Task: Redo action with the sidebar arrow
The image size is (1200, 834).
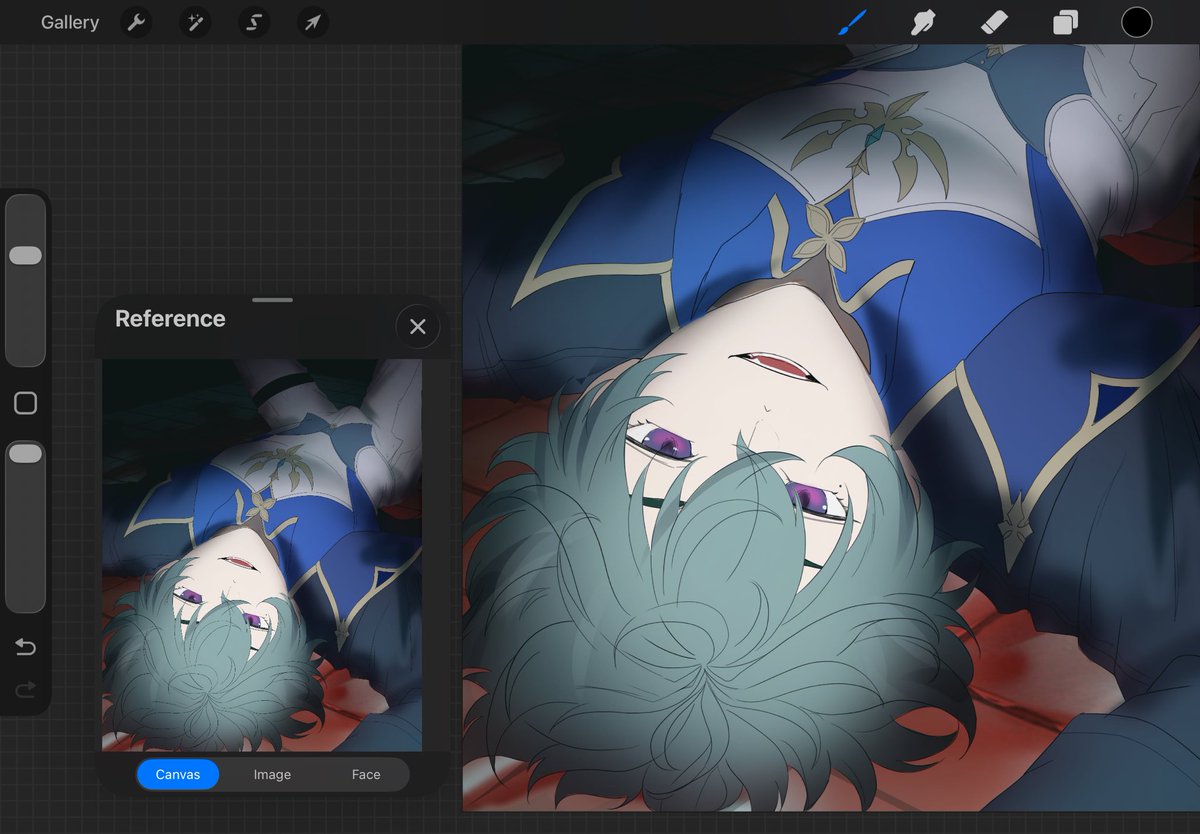Action: pos(25,689)
